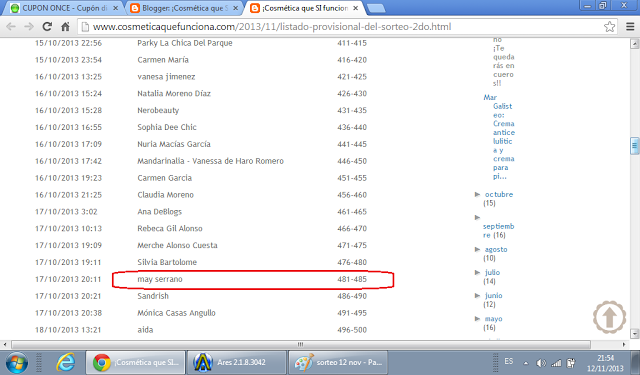Open the junio archive link
The image size is (640, 375).
click(493, 295)
